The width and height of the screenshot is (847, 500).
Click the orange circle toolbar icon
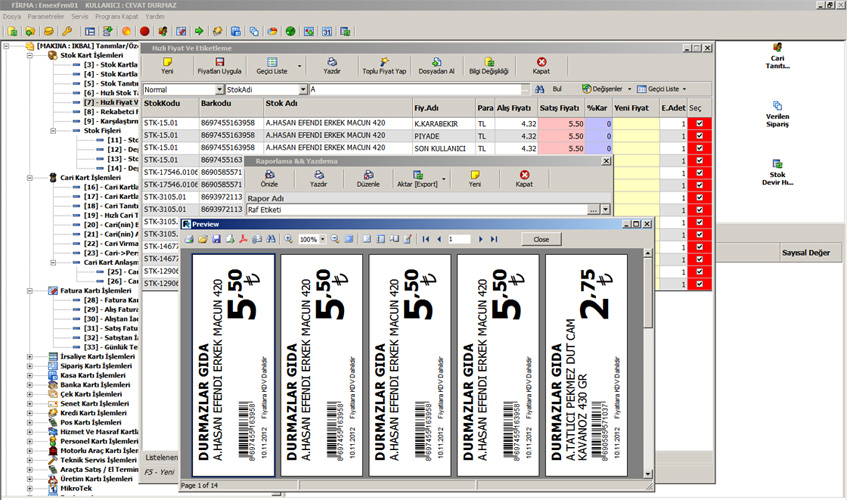(x=126, y=31)
